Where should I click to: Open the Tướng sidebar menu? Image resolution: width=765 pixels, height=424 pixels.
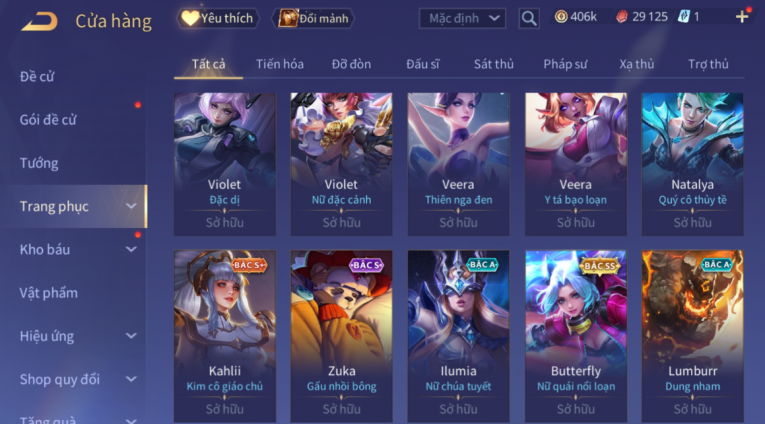[x=39, y=163]
